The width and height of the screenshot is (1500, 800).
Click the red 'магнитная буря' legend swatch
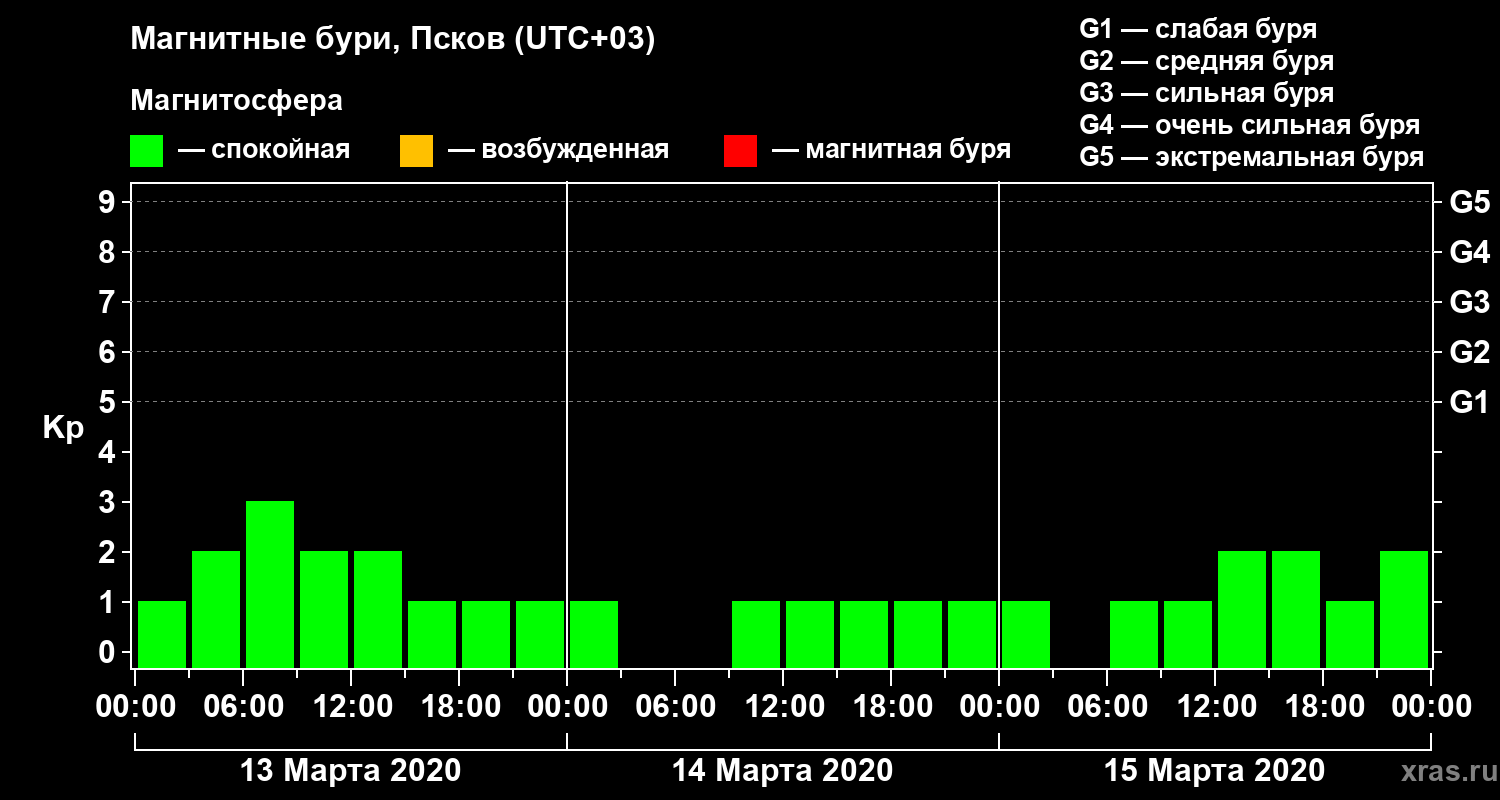tap(740, 151)
